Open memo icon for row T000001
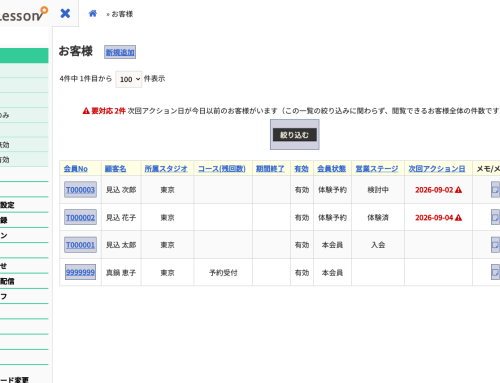Viewport: 500px width, 383px height. click(x=495, y=245)
